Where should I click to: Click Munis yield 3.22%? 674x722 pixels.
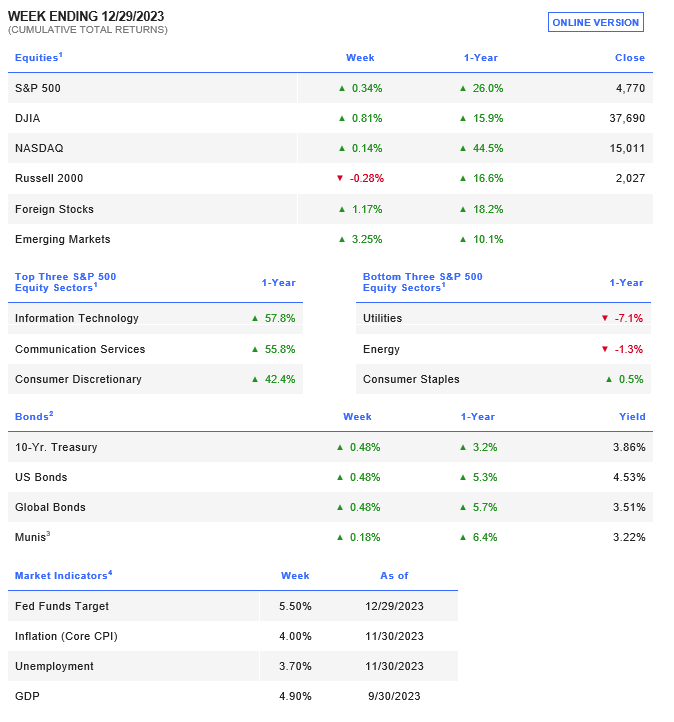[629, 537]
